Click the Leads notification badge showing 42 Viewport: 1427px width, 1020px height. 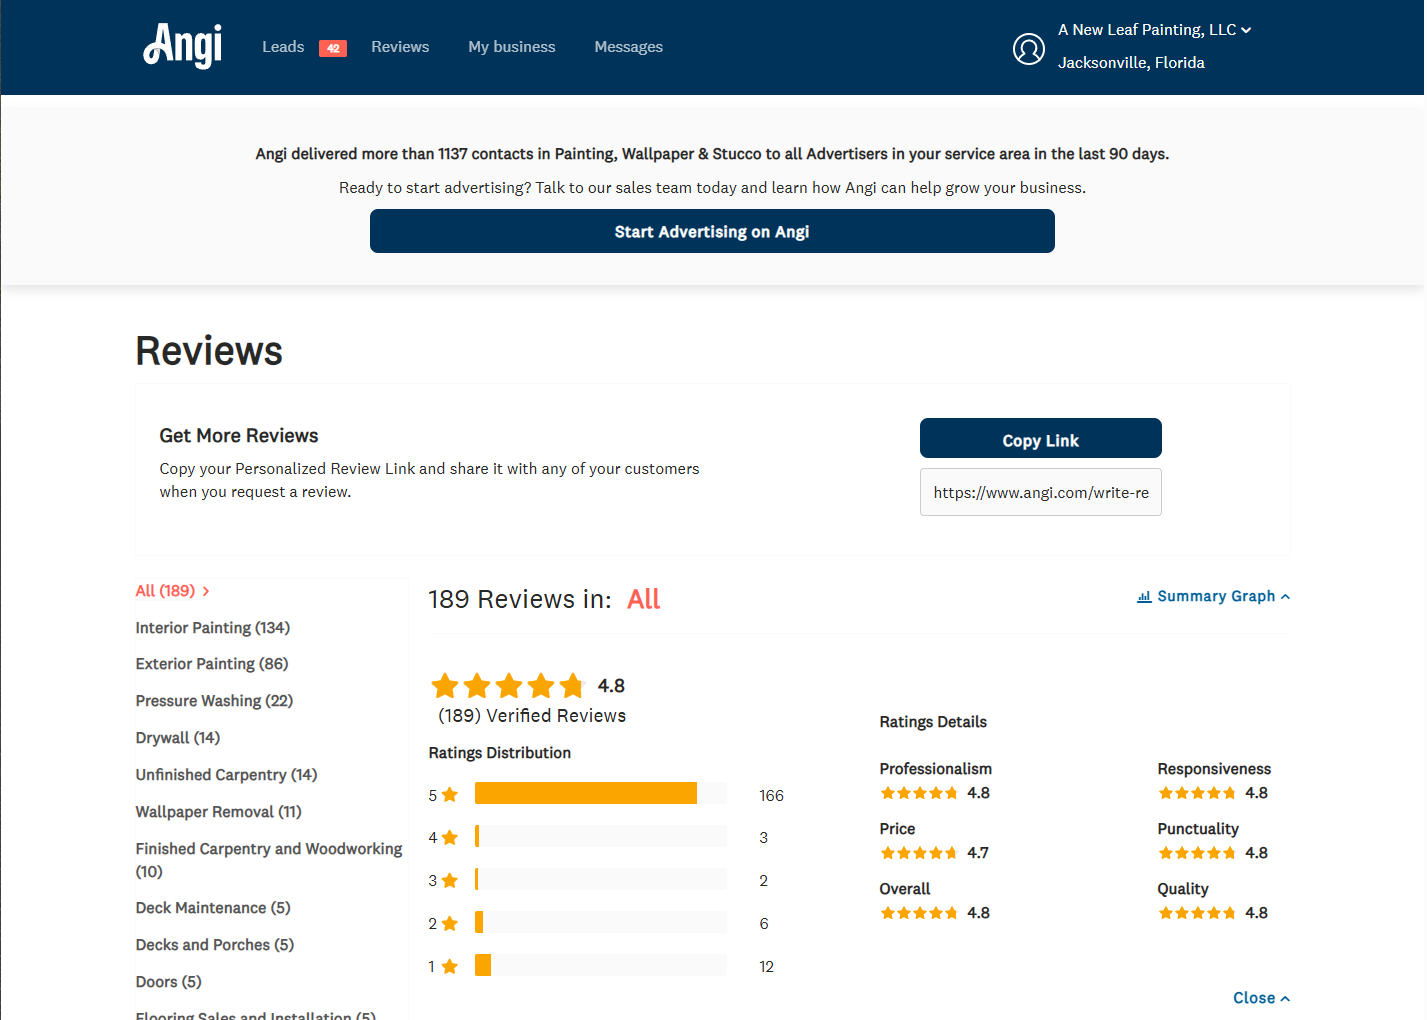pos(333,48)
